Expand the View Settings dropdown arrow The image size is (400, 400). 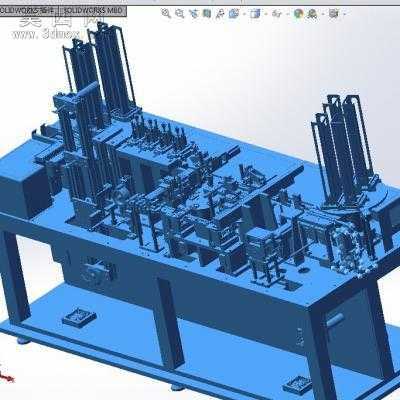point(344,14)
